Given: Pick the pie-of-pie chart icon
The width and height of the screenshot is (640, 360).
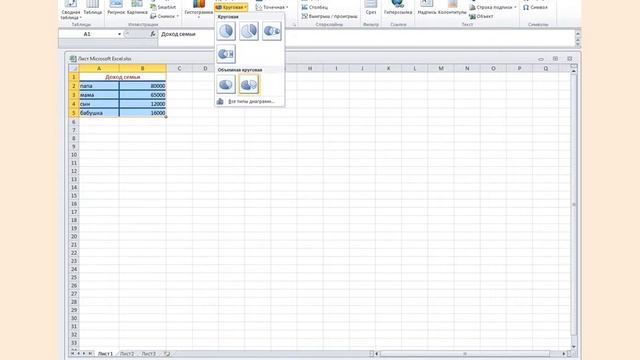Looking at the screenshot, I should (x=271, y=31).
